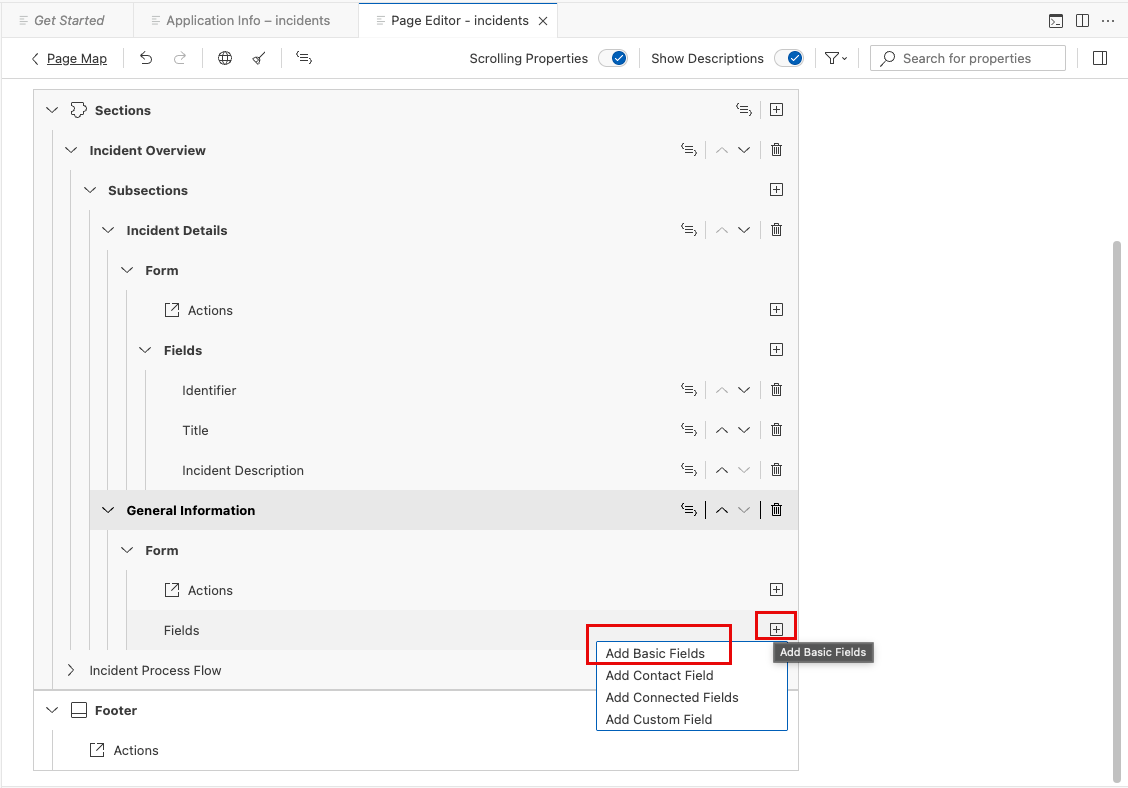The height and width of the screenshot is (788, 1128).
Task: Go back to Page Map
Action: [x=69, y=59]
